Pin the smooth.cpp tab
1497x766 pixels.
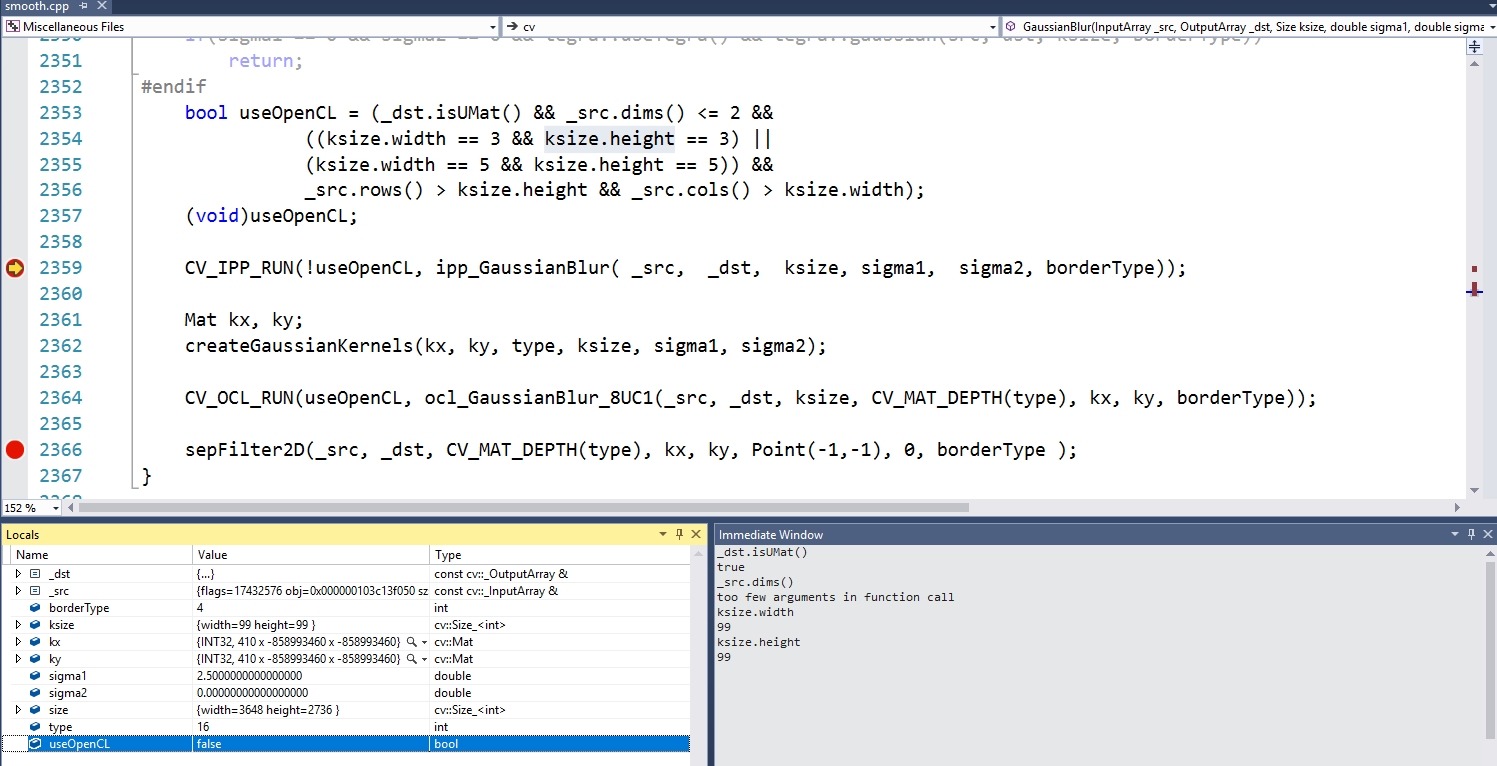pos(85,6)
